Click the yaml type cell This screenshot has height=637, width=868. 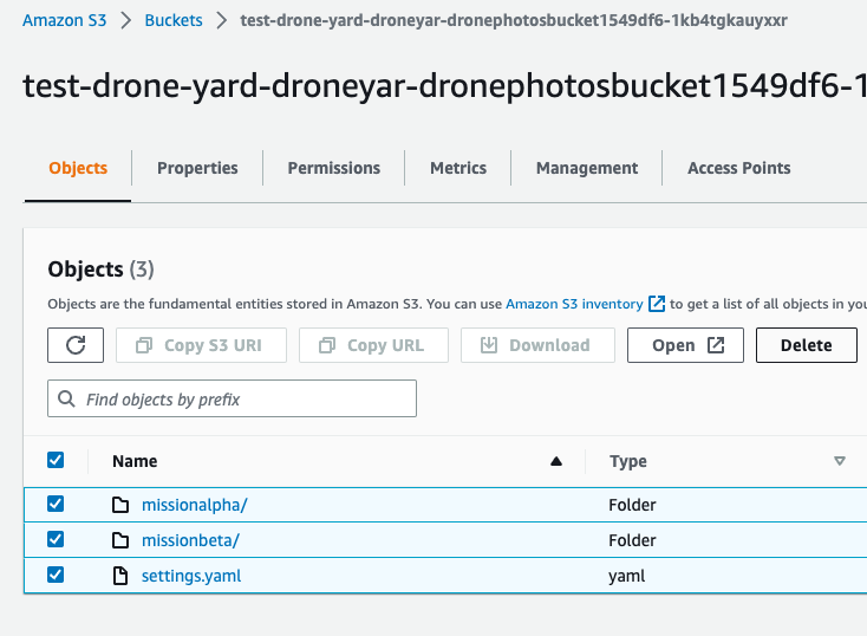(627, 576)
